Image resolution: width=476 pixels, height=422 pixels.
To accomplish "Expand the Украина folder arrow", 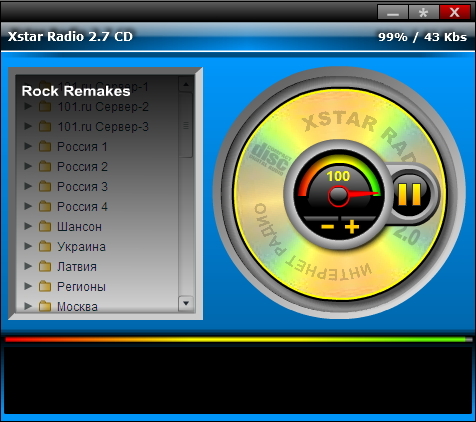I will pos(28,246).
